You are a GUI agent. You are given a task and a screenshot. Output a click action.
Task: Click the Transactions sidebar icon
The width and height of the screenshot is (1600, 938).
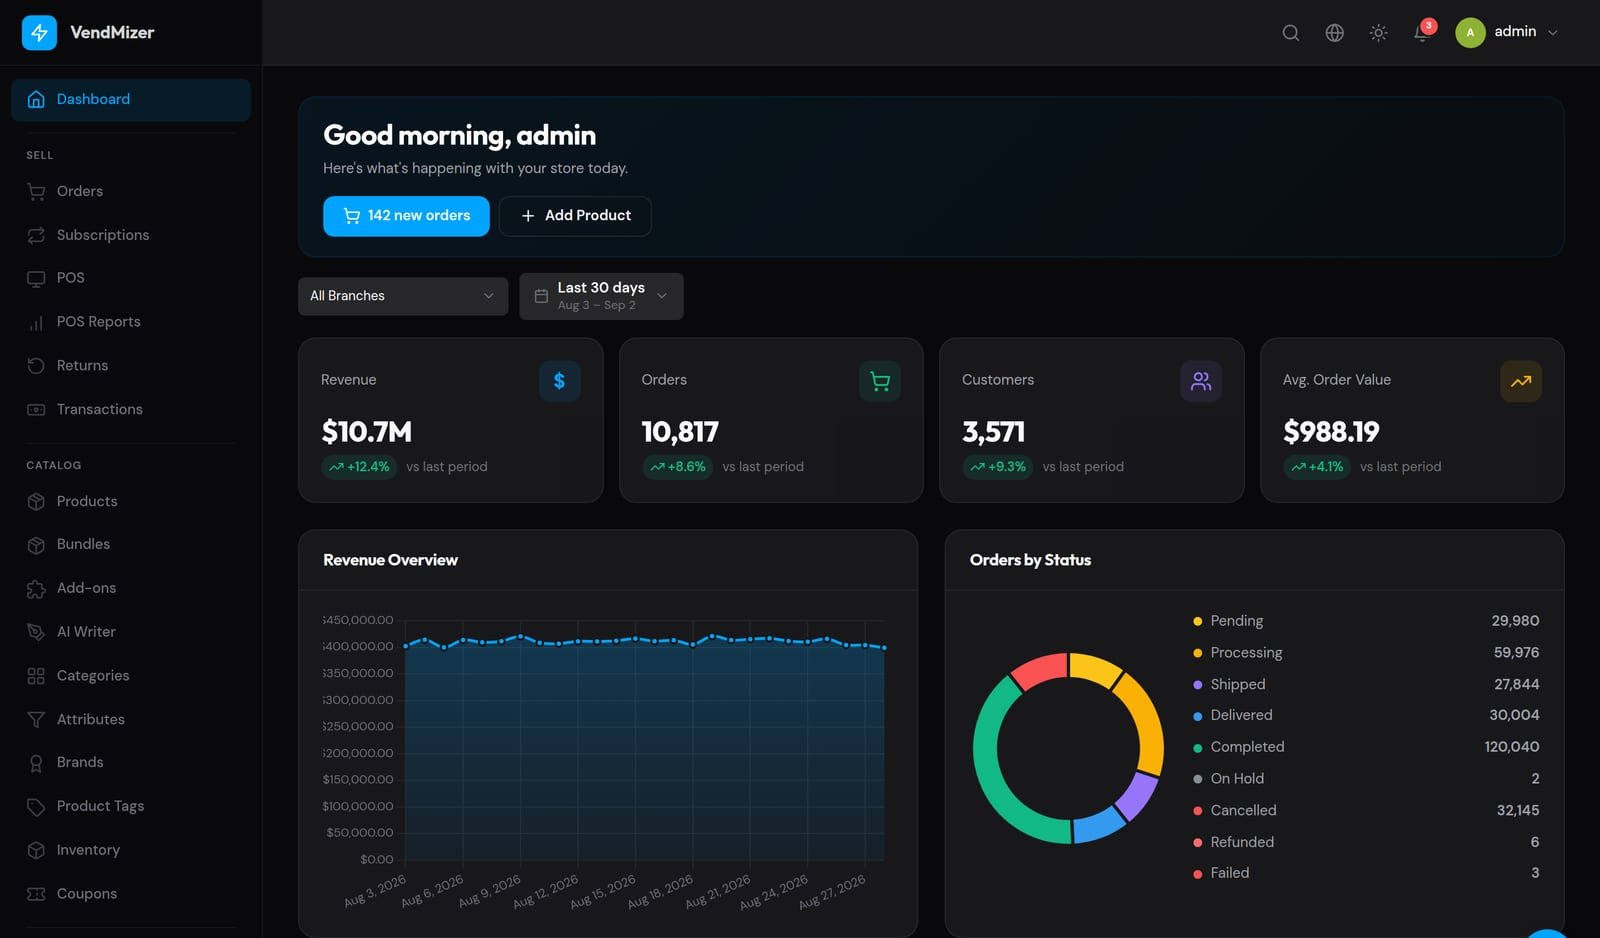[x=36, y=409]
